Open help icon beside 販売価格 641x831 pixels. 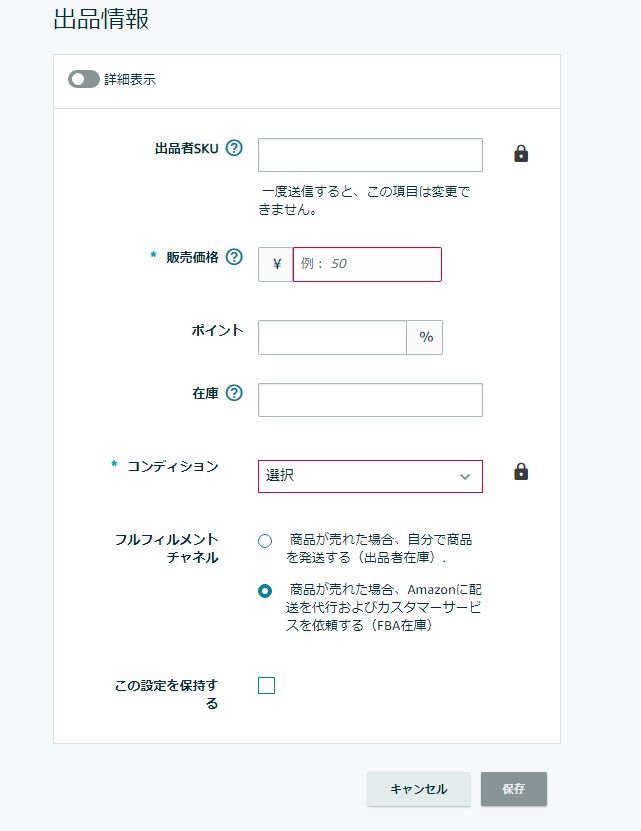click(234, 257)
